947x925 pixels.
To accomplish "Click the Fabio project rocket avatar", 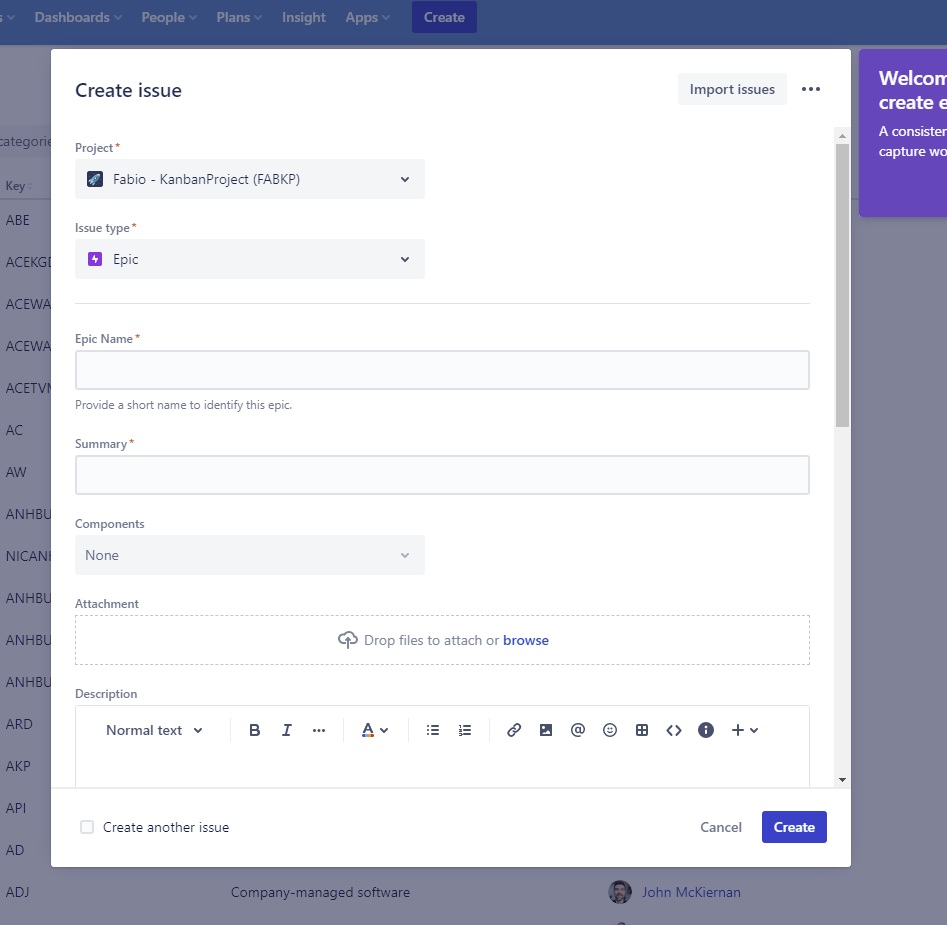I will pyautogui.click(x=95, y=179).
